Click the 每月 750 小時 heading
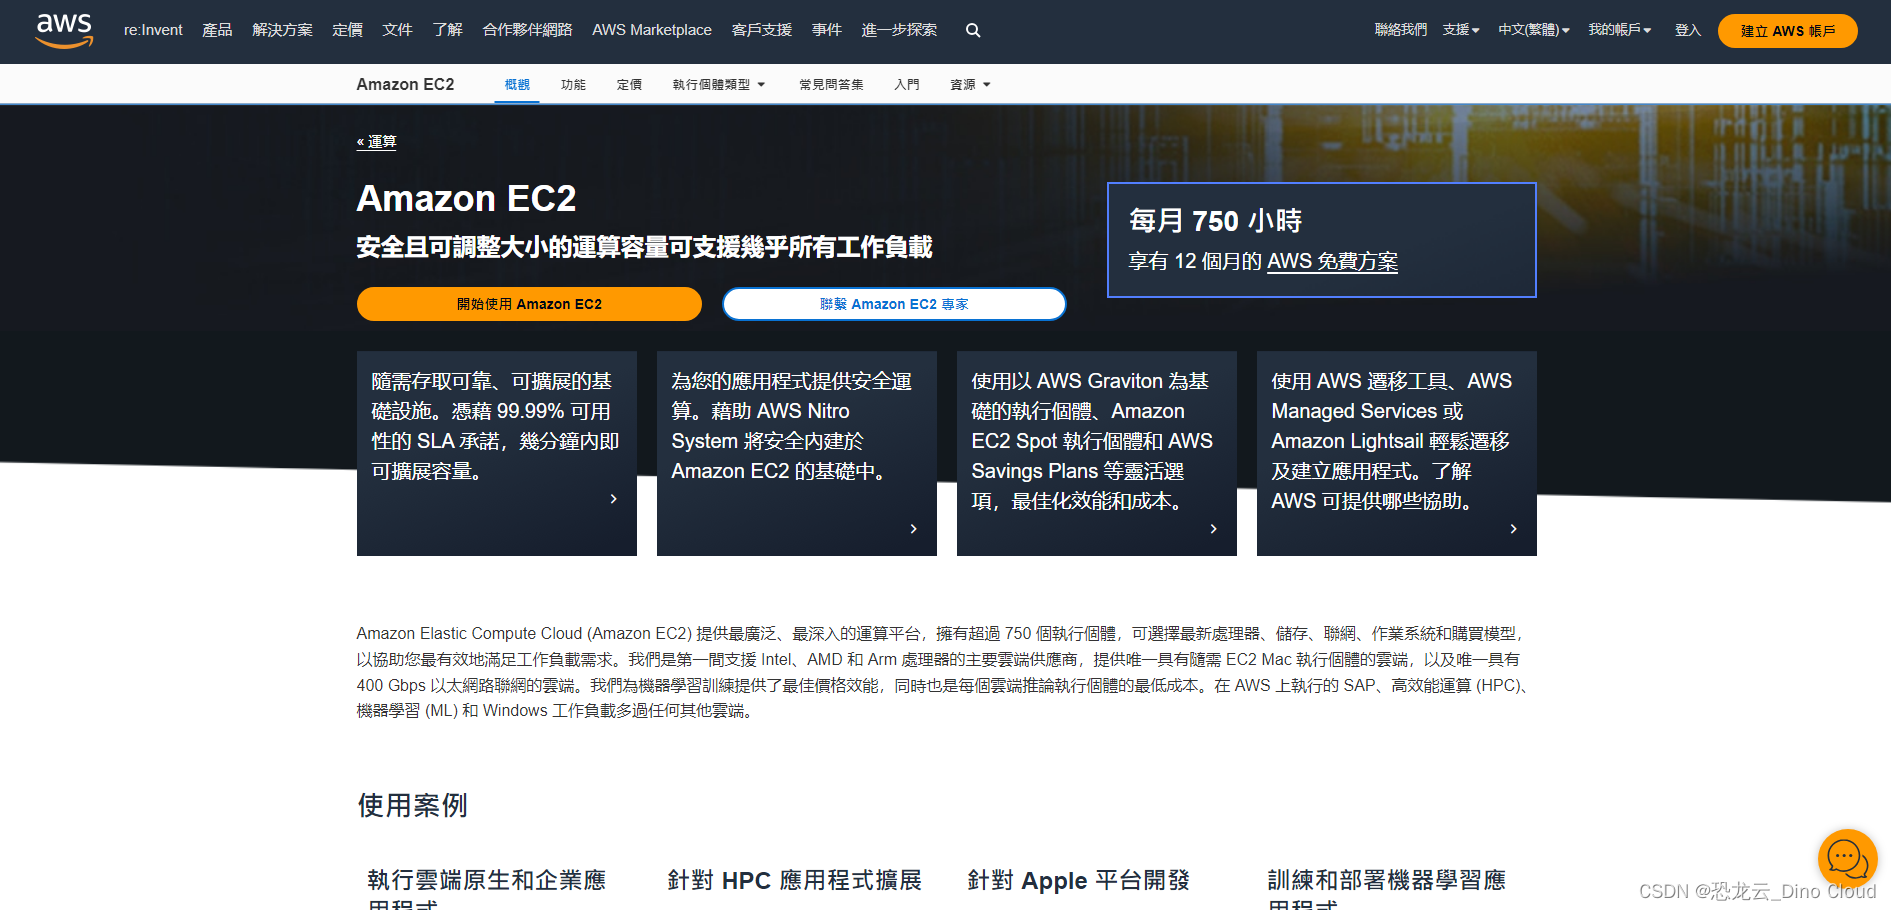 pyautogui.click(x=1215, y=221)
